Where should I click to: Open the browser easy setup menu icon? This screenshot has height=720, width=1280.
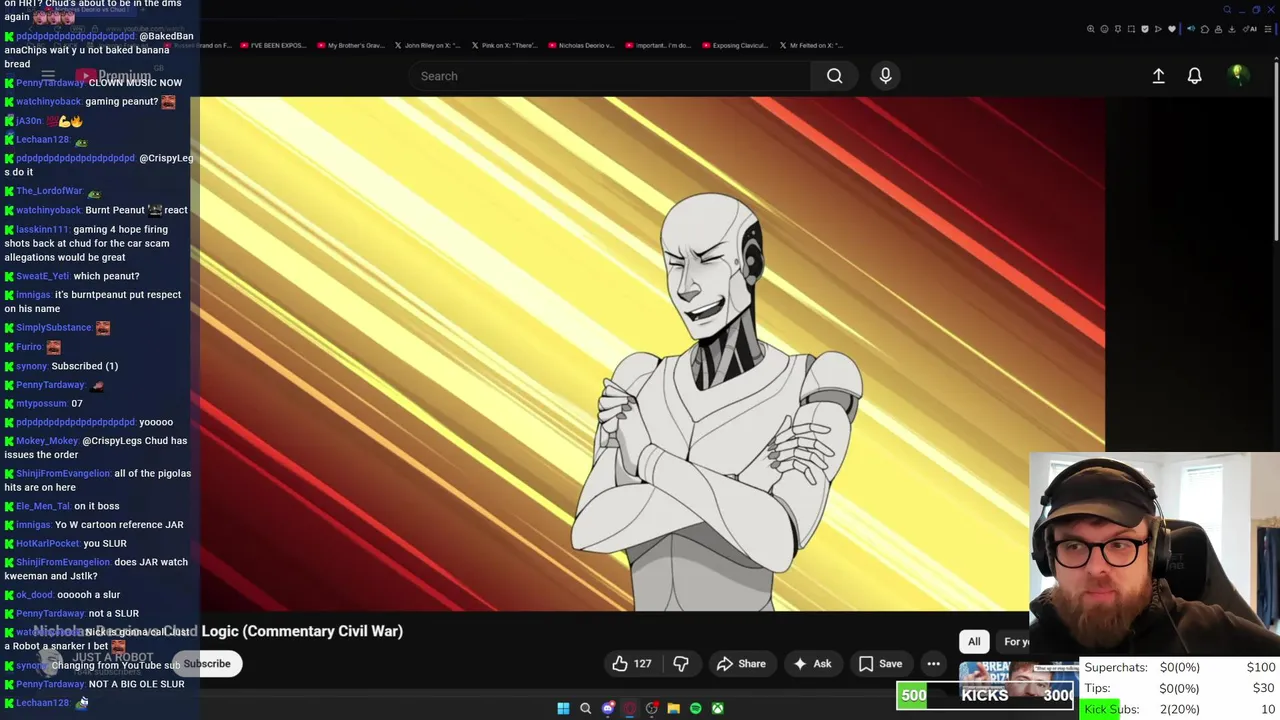[1267, 29]
